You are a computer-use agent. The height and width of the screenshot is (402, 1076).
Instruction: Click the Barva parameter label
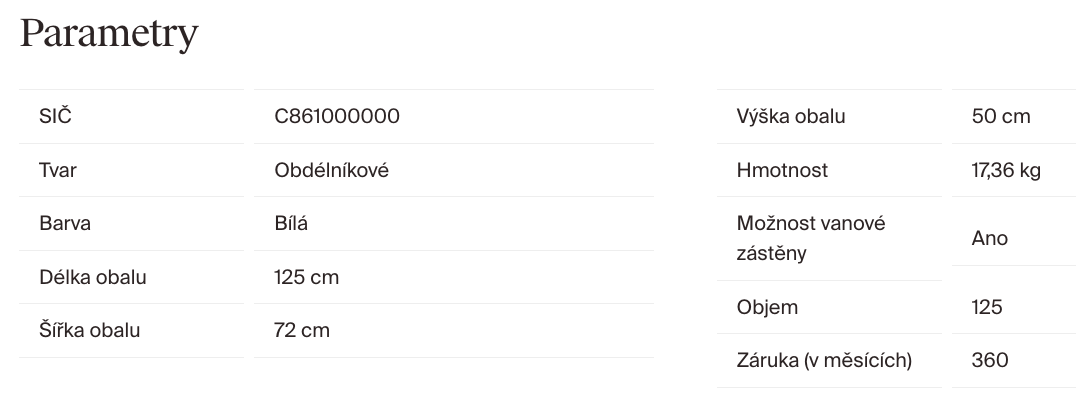[x=65, y=223]
